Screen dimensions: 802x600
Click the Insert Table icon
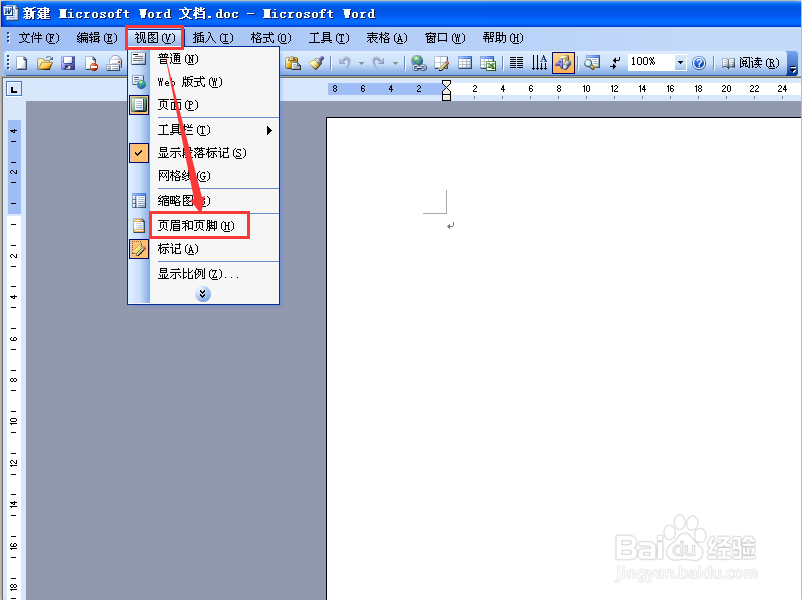(x=464, y=62)
